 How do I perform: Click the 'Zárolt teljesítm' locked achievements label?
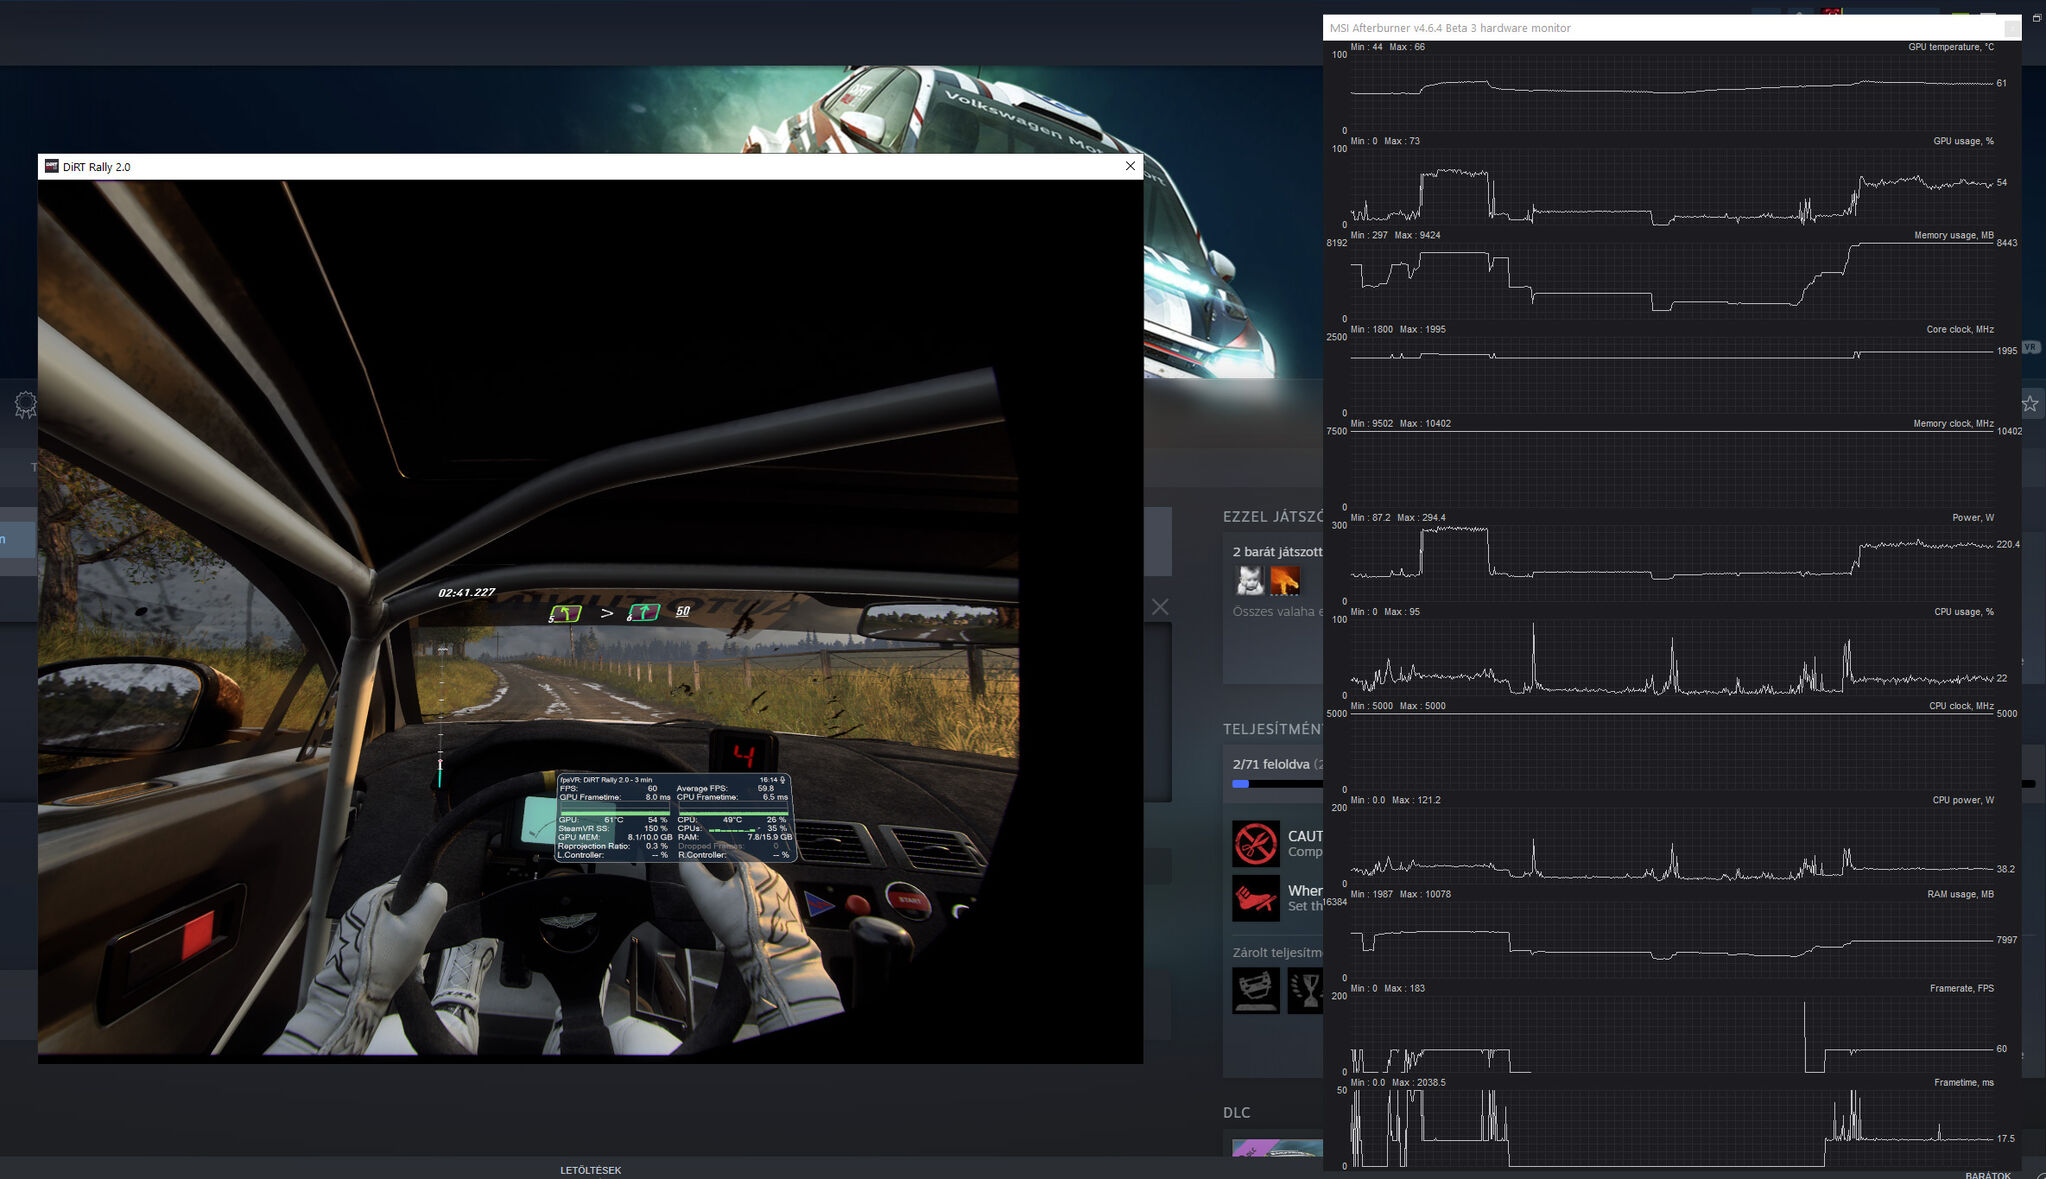coord(1278,952)
